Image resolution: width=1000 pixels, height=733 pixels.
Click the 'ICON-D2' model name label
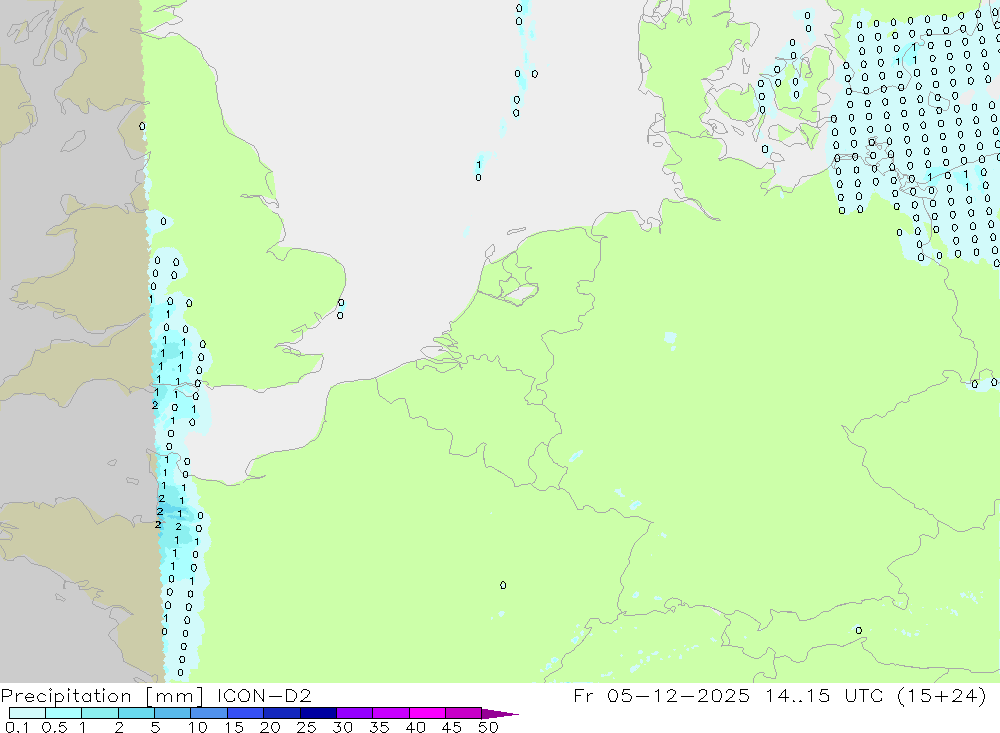[x=264, y=695]
